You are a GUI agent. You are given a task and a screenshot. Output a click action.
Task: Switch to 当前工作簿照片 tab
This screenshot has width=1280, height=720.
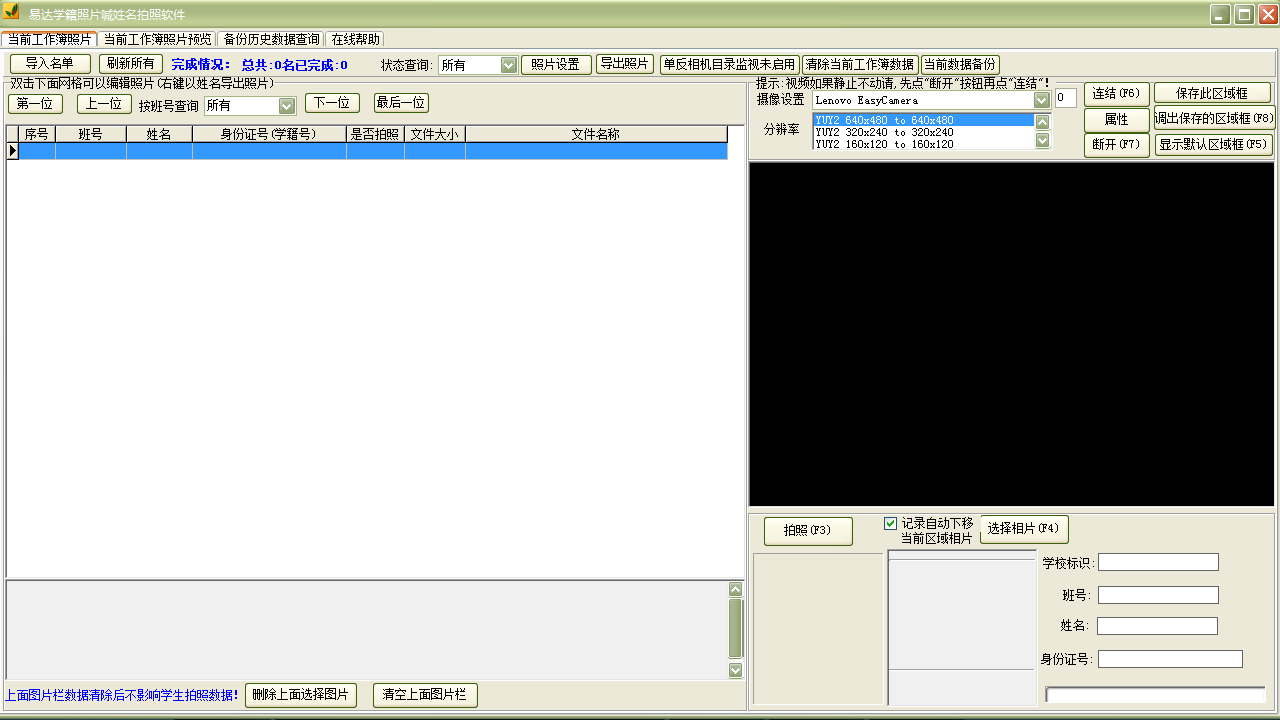pyautogui.click(x=49, y=39)
